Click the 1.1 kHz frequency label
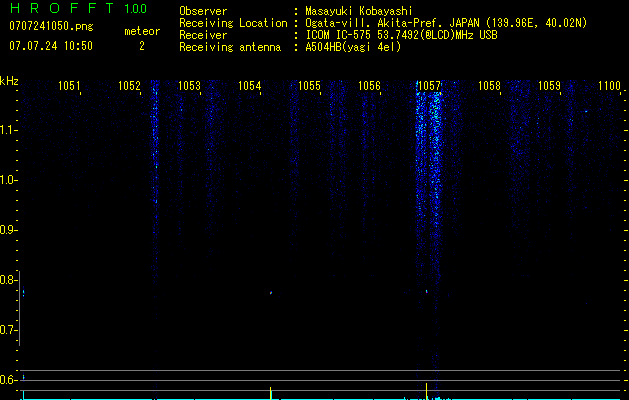629x400 pixels. pos(8,130)
